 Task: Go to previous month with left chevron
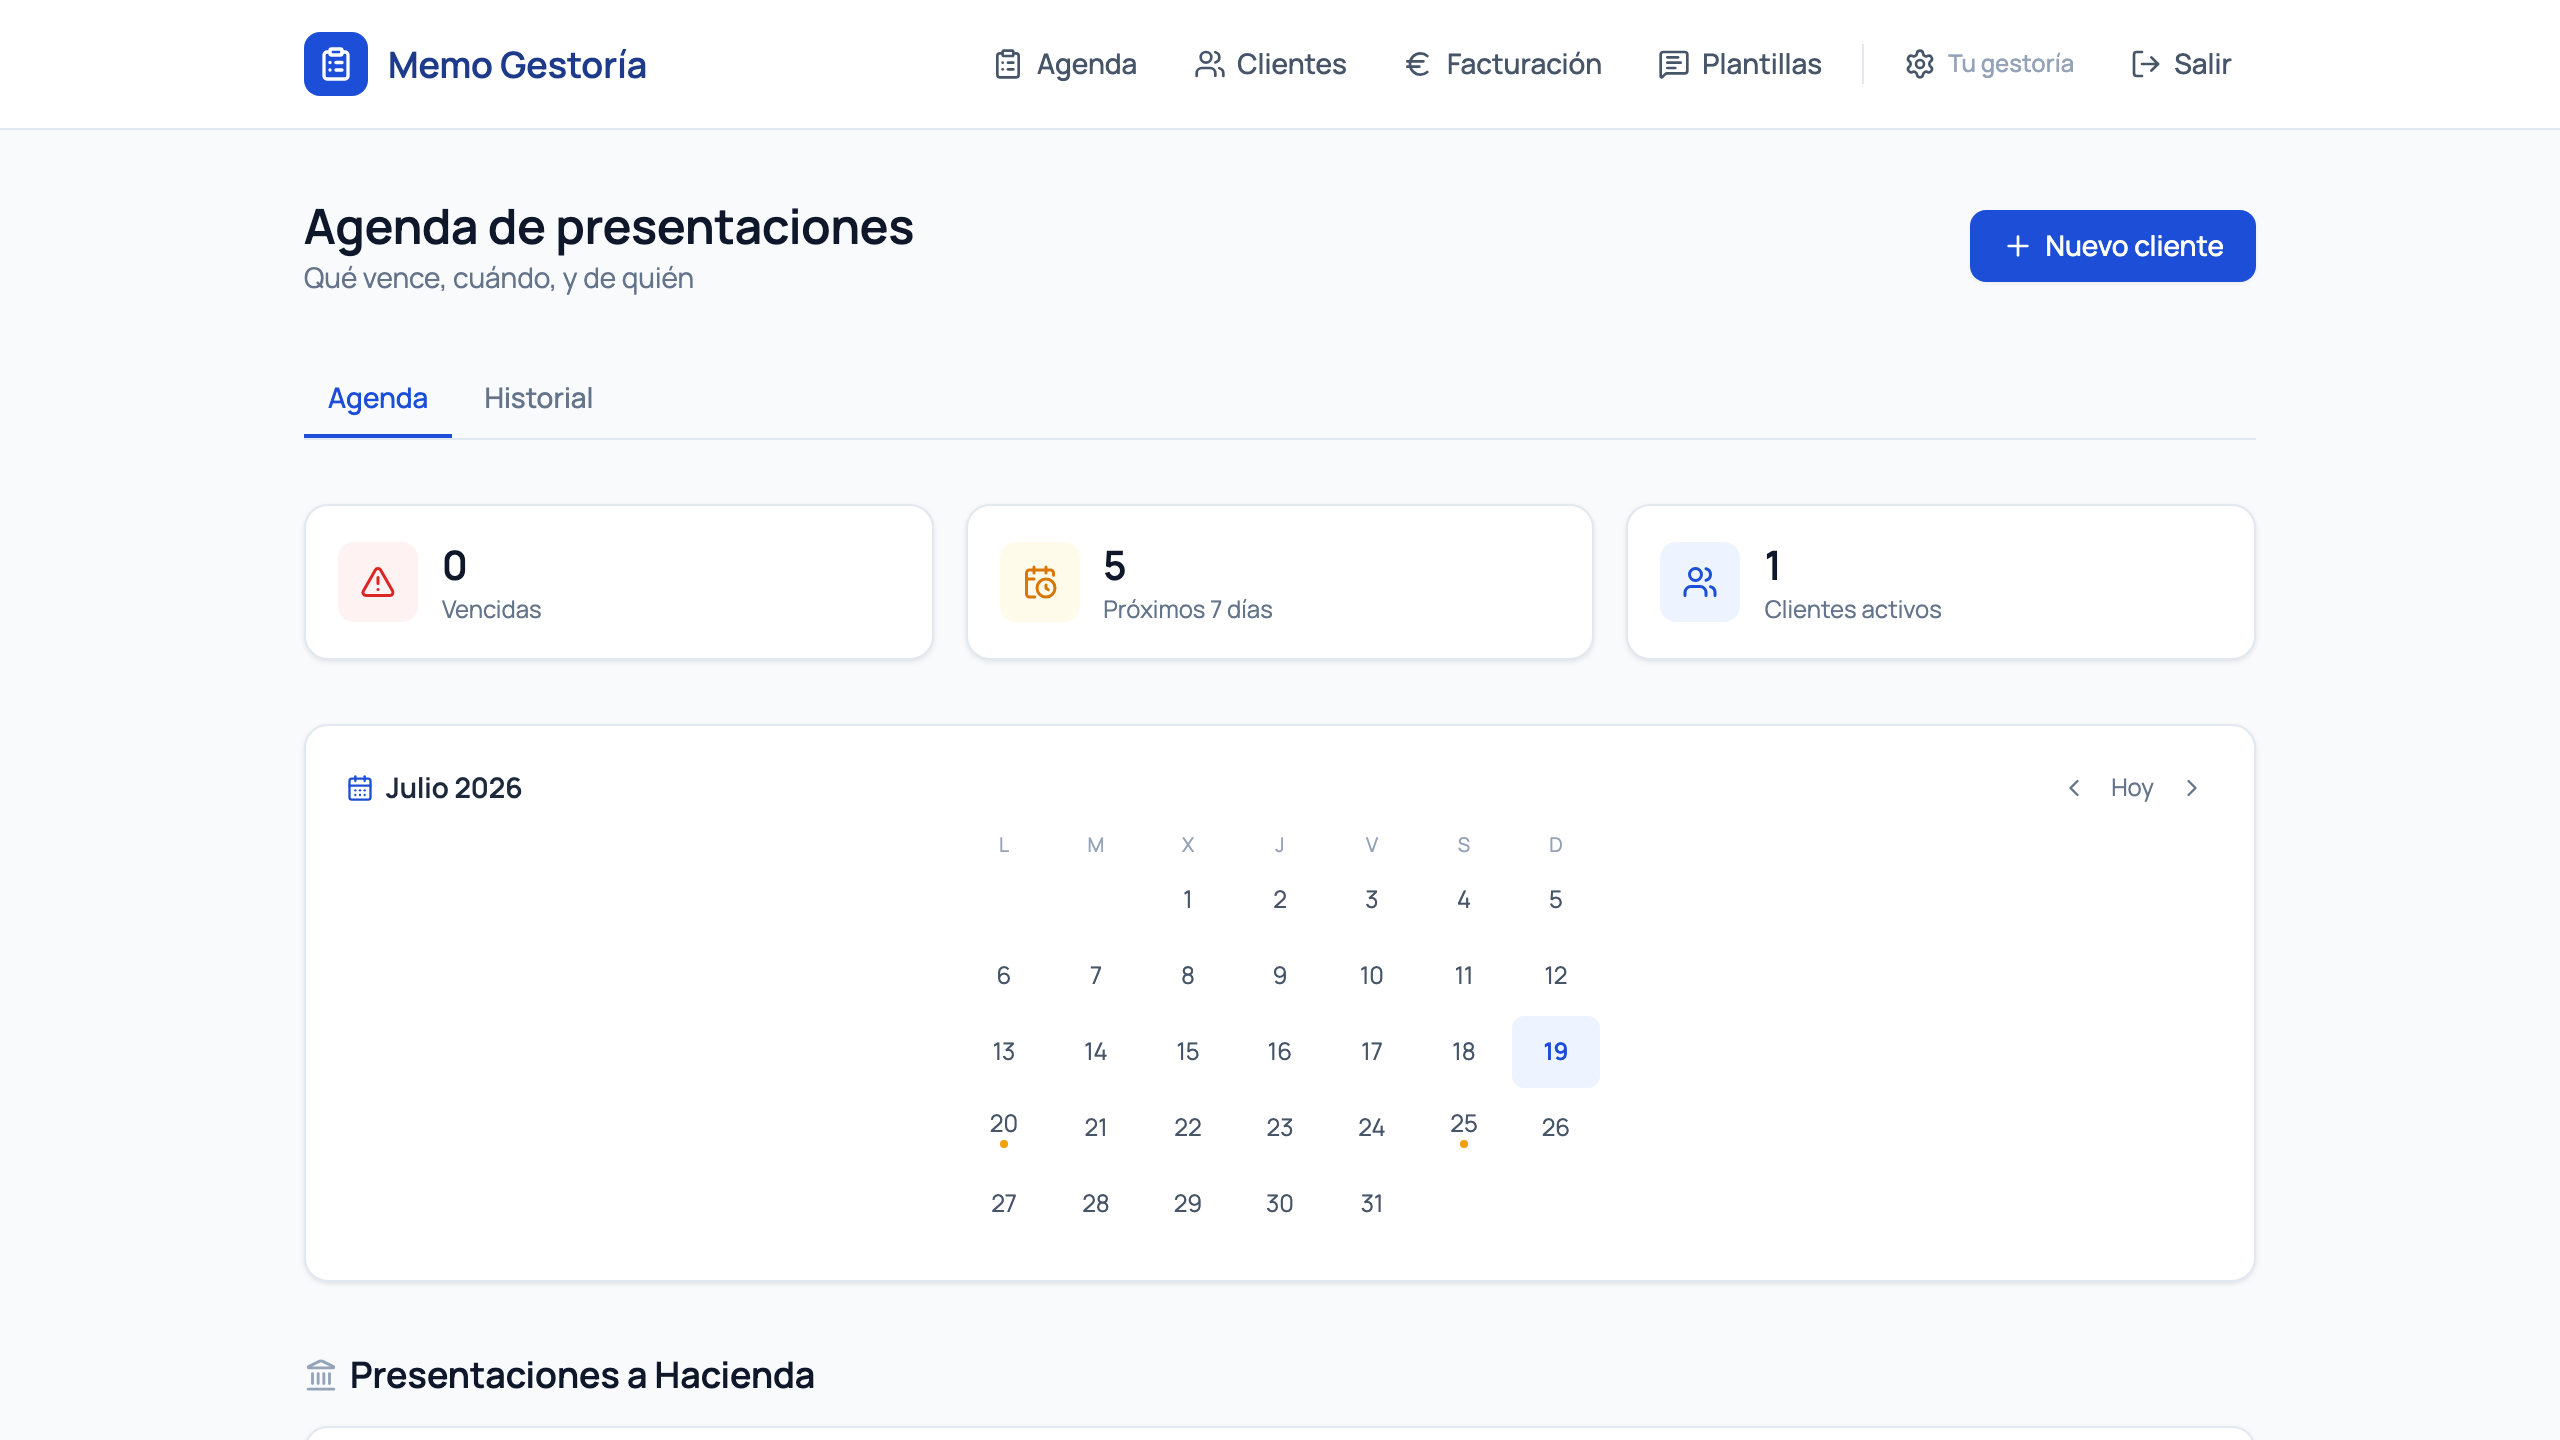(x=2074, y=788)
